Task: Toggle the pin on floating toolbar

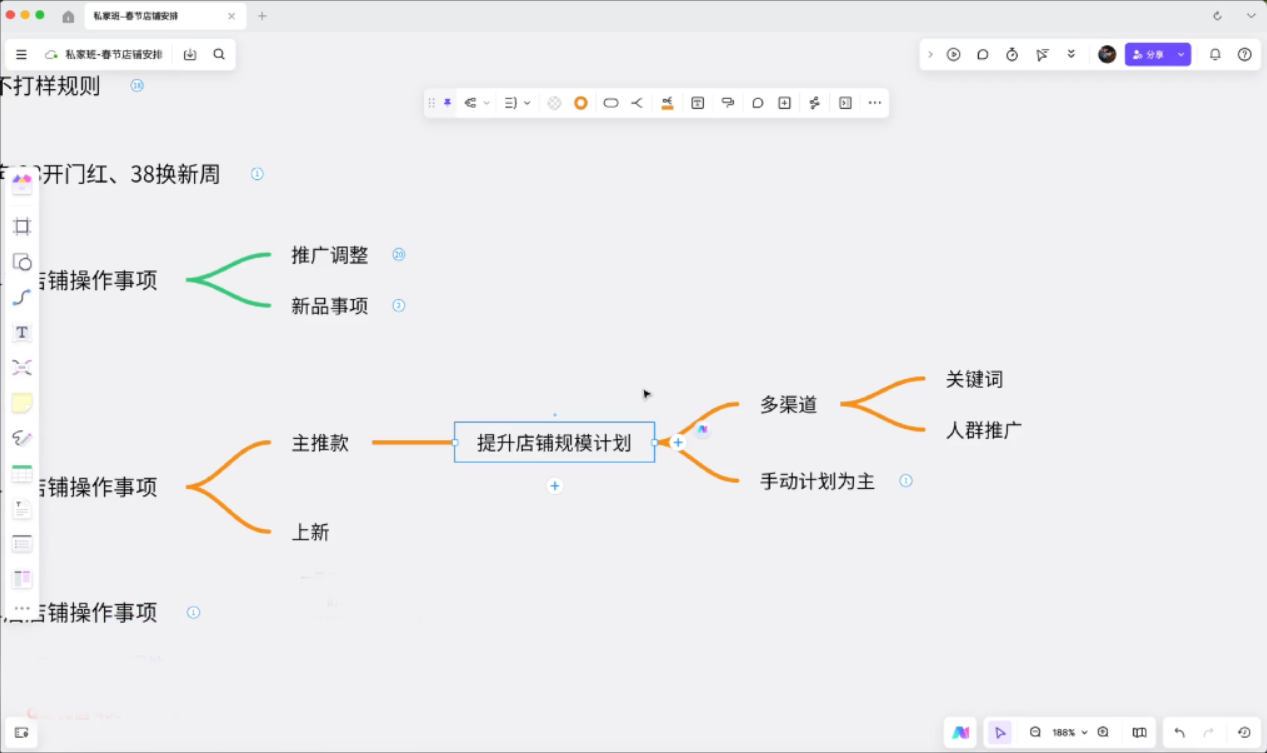Action: [x=447, y=102]
